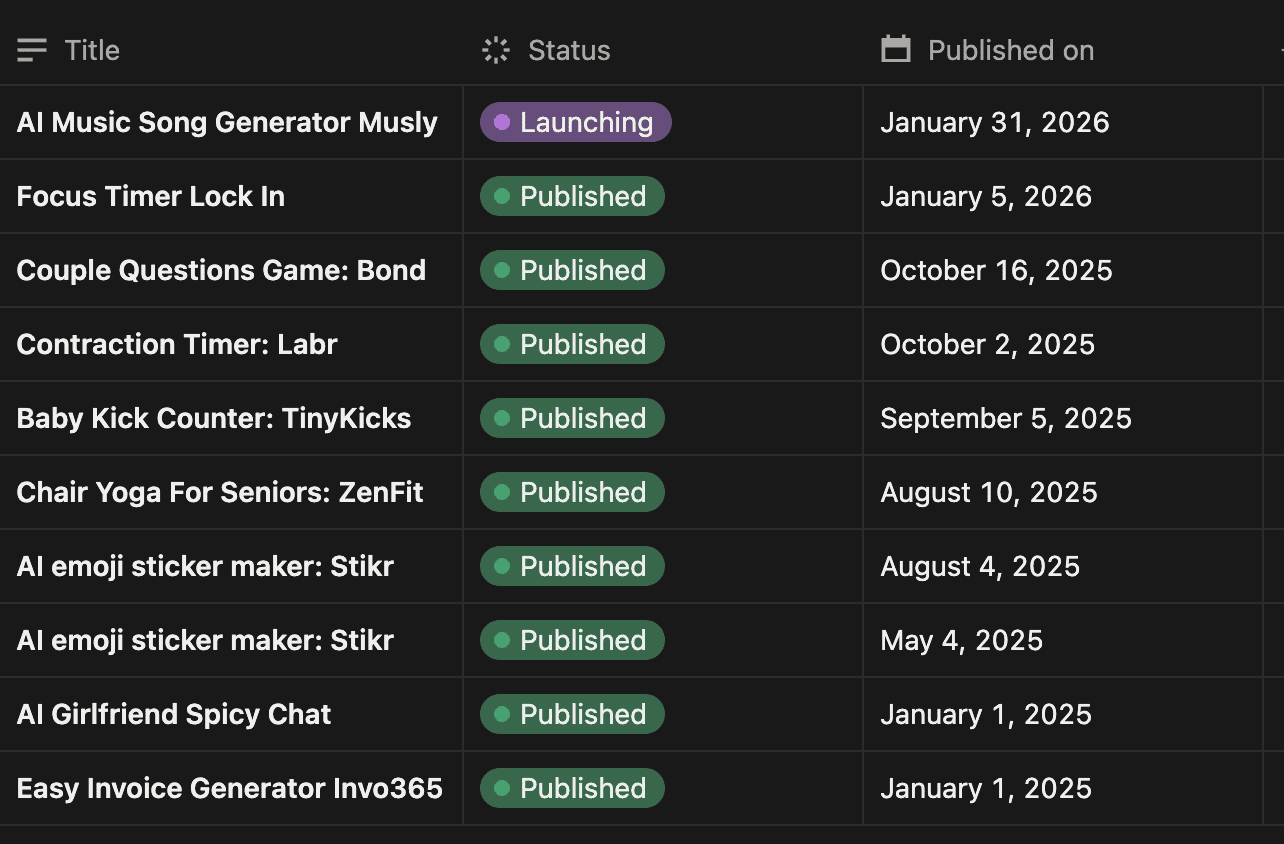Open AI Girlfriend Spicy Chat entry

pos(174,714)
